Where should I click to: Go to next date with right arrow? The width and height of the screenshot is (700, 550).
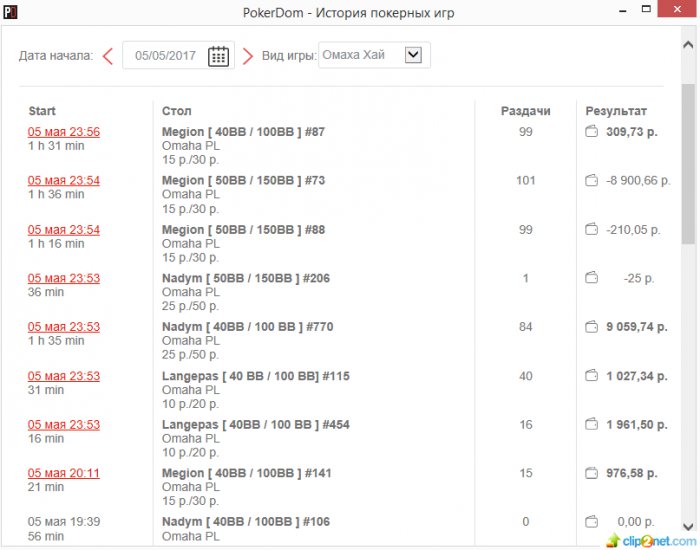[x=248, y=56]
